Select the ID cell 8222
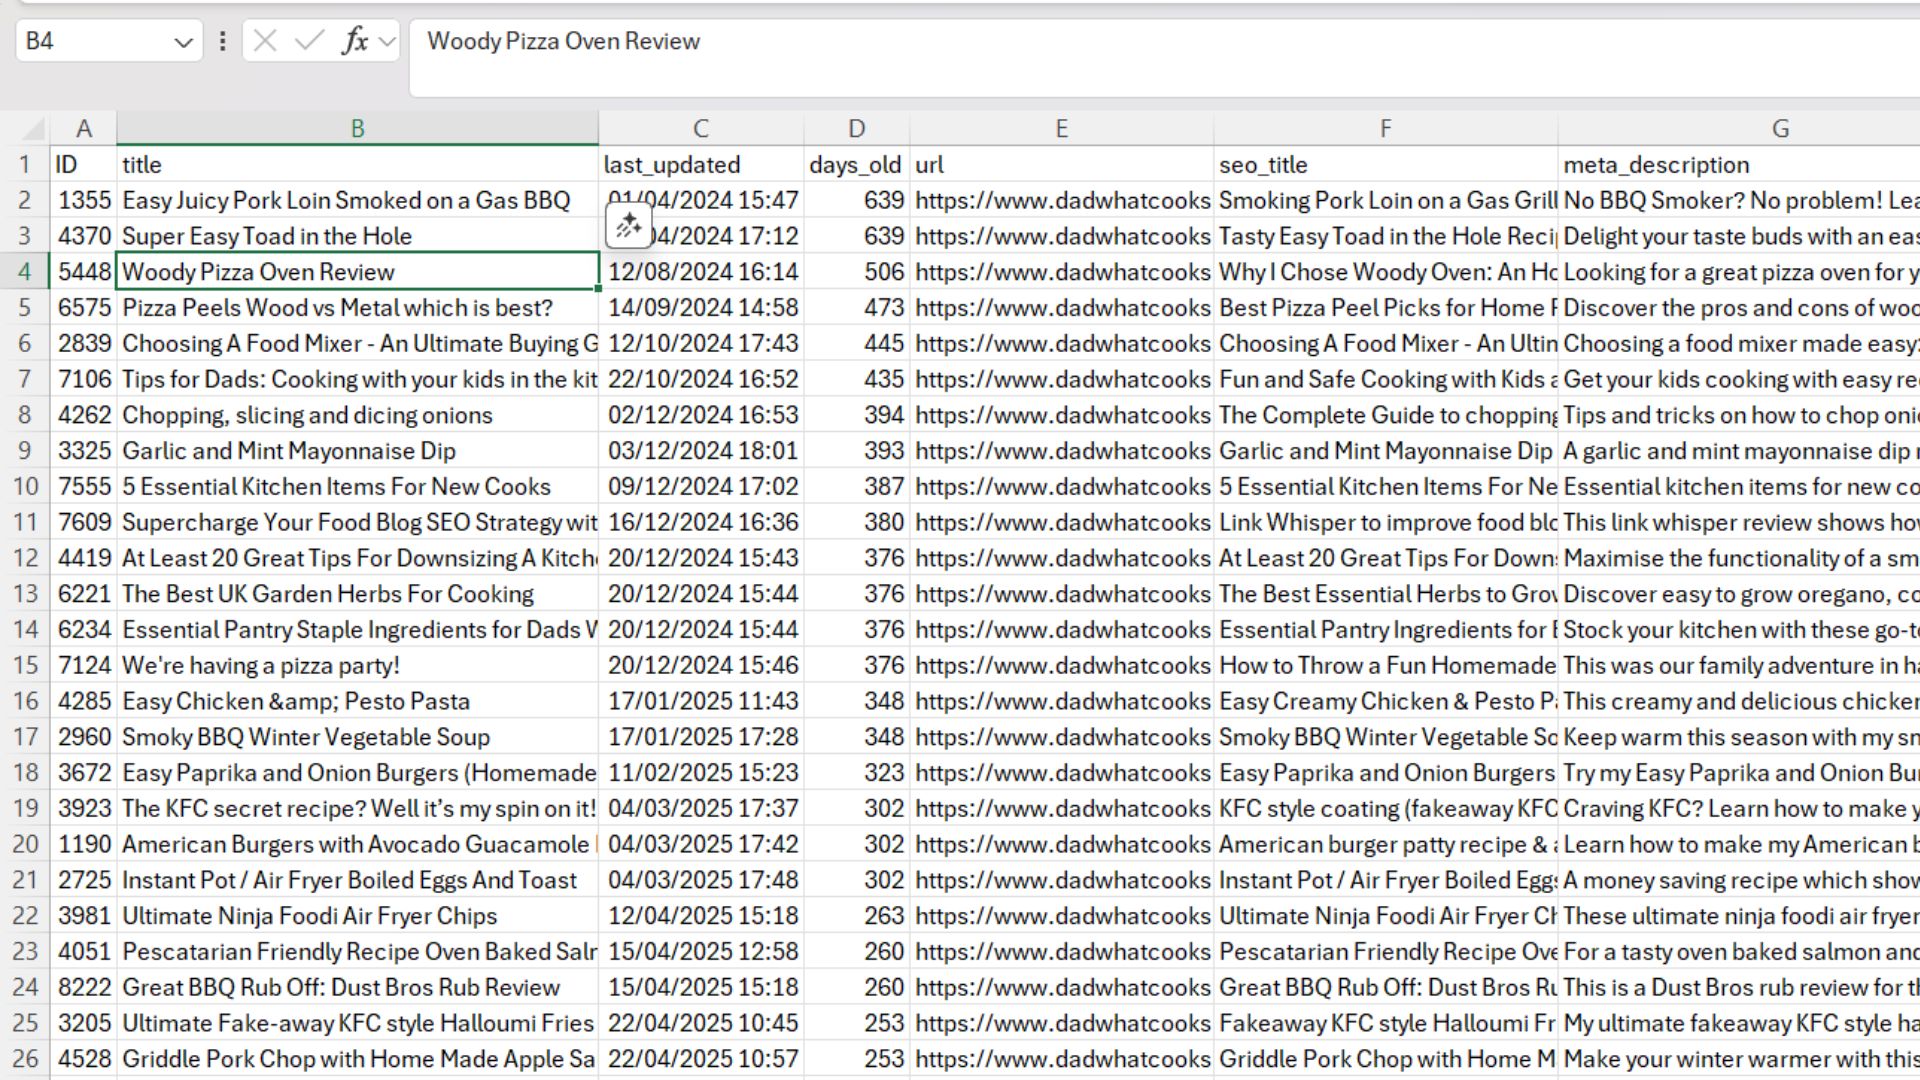This screenshot has height=1080, width=1920. pyautogui.click(x=85, y=988)
